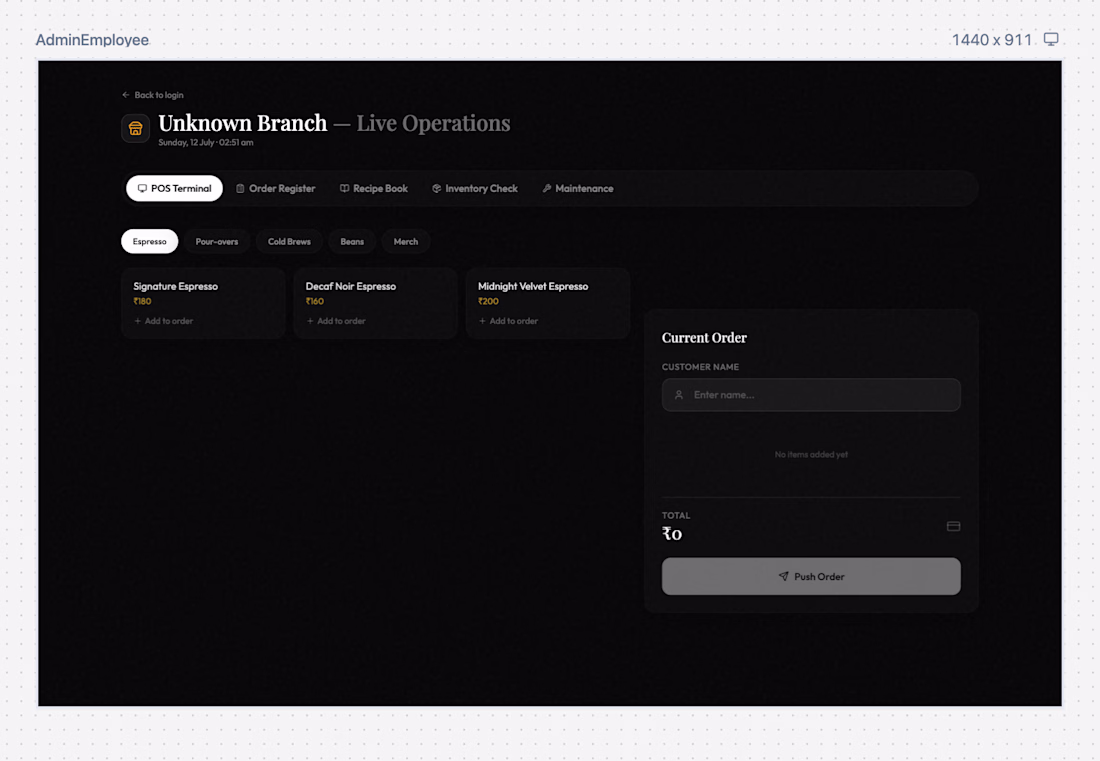Click the payment card icon beside the total
This screenshot has height=761, width=1100.
coord(953,526)
